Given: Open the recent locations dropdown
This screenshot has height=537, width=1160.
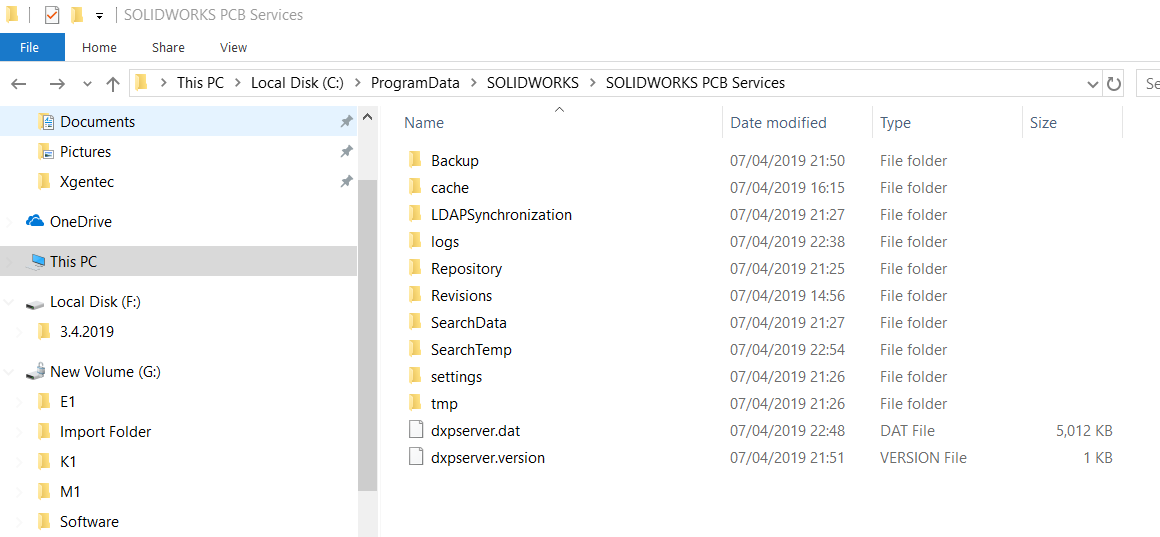Looking at the screenshot, I should [x=87, y=84].
